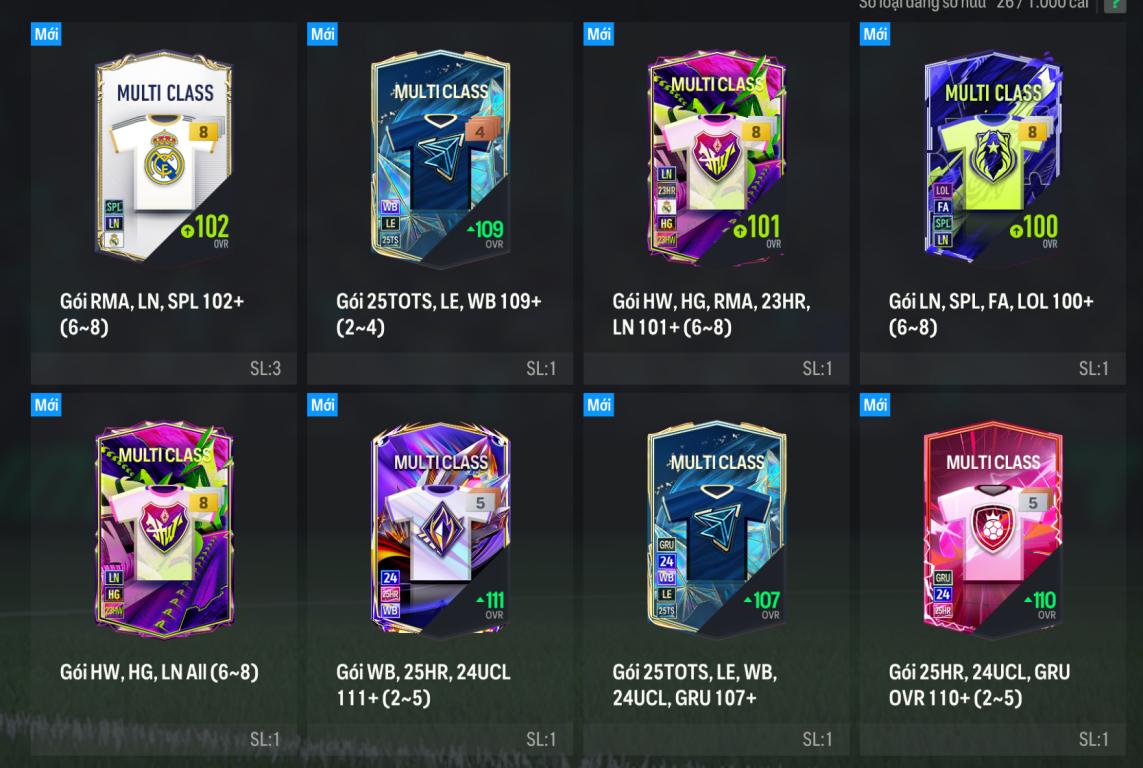Click the green help icon at top right
Viewport: 1143px width, 768px height.
[1115, 4]
